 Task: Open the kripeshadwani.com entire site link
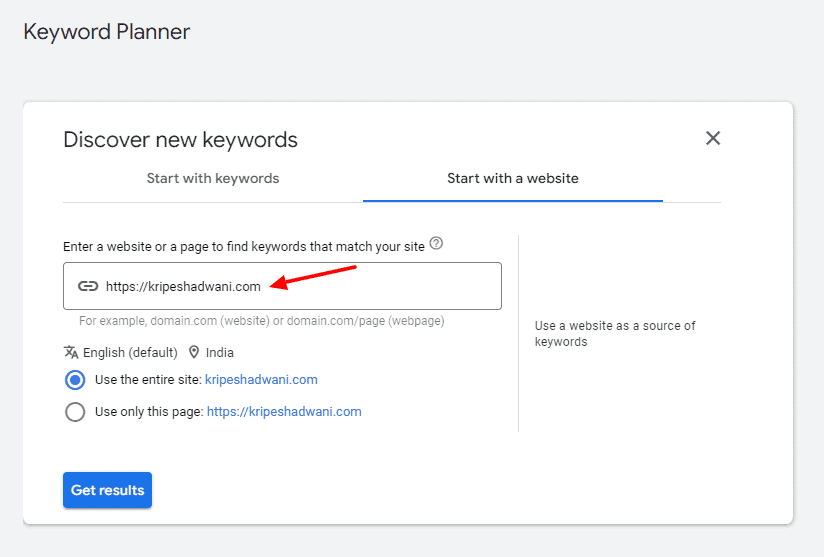(261, 380)
